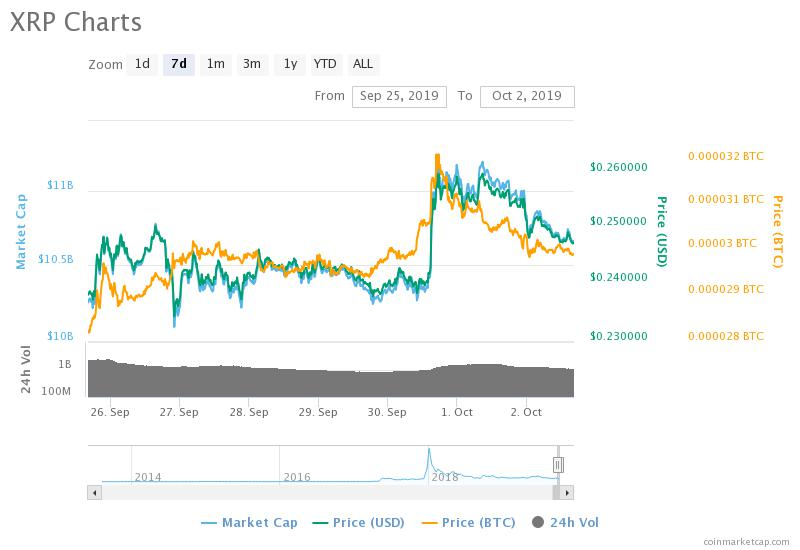This screenshot has width=800, height=550.
Task: Grab the navigator range handle
Action: click(558, 465)
